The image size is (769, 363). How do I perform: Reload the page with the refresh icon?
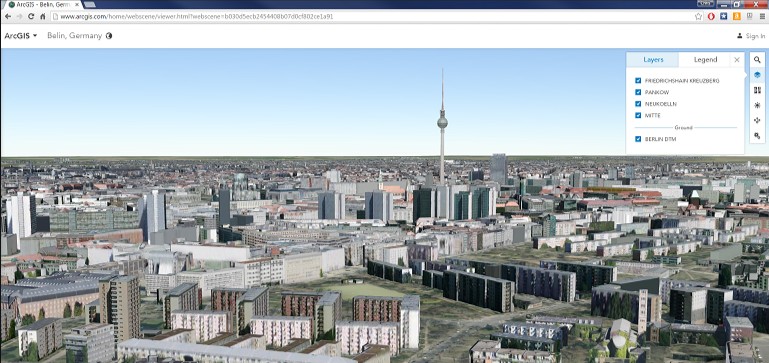(31, 16)
